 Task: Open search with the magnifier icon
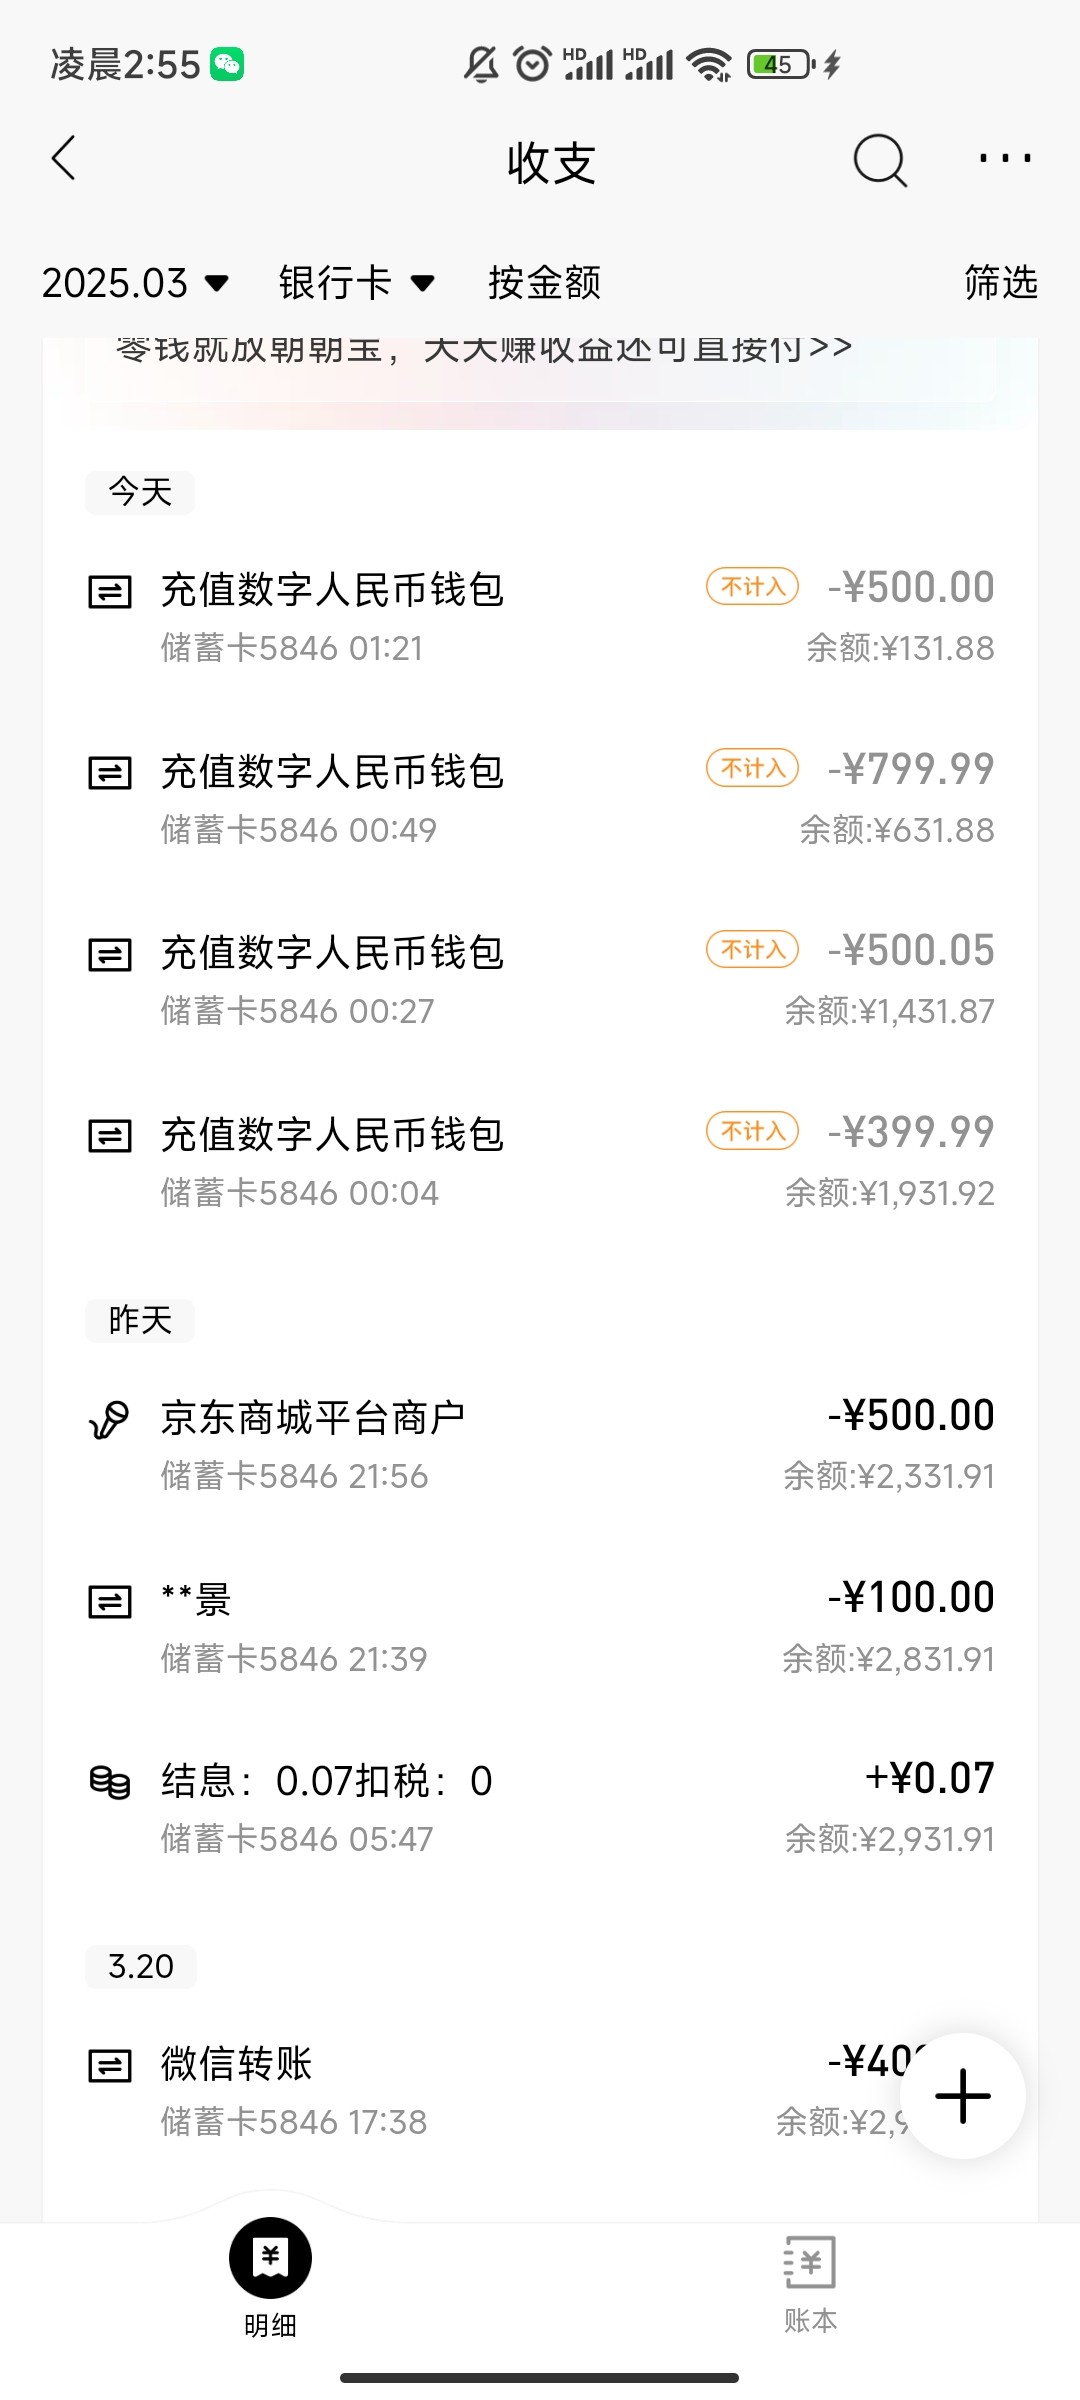879,161
